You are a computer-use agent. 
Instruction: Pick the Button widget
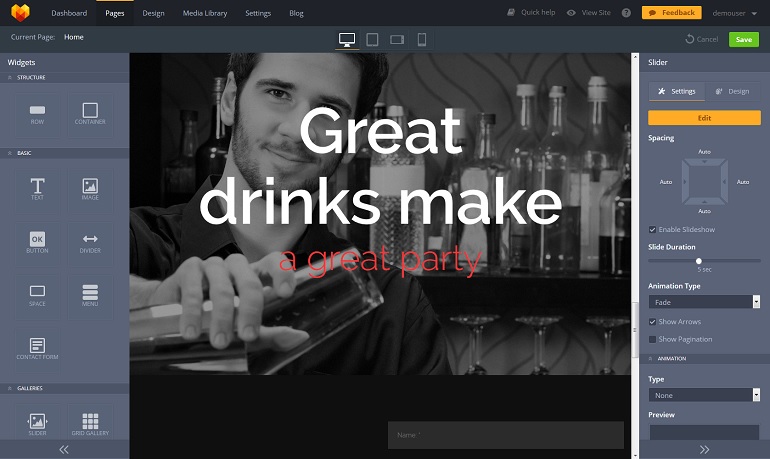37,240
